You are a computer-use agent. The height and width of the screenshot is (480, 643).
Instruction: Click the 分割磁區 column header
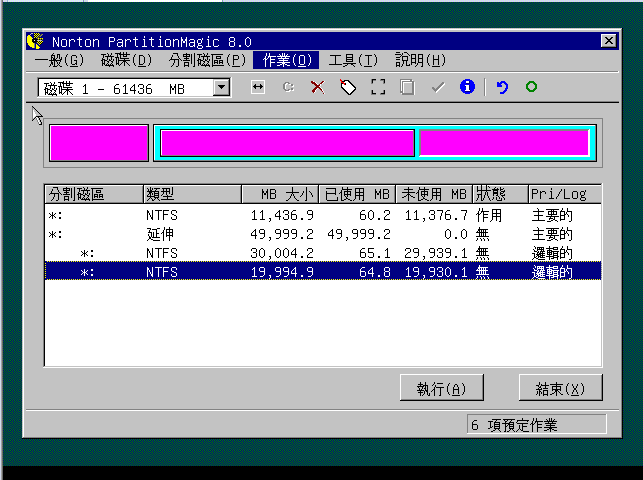[x=94, y=194]
